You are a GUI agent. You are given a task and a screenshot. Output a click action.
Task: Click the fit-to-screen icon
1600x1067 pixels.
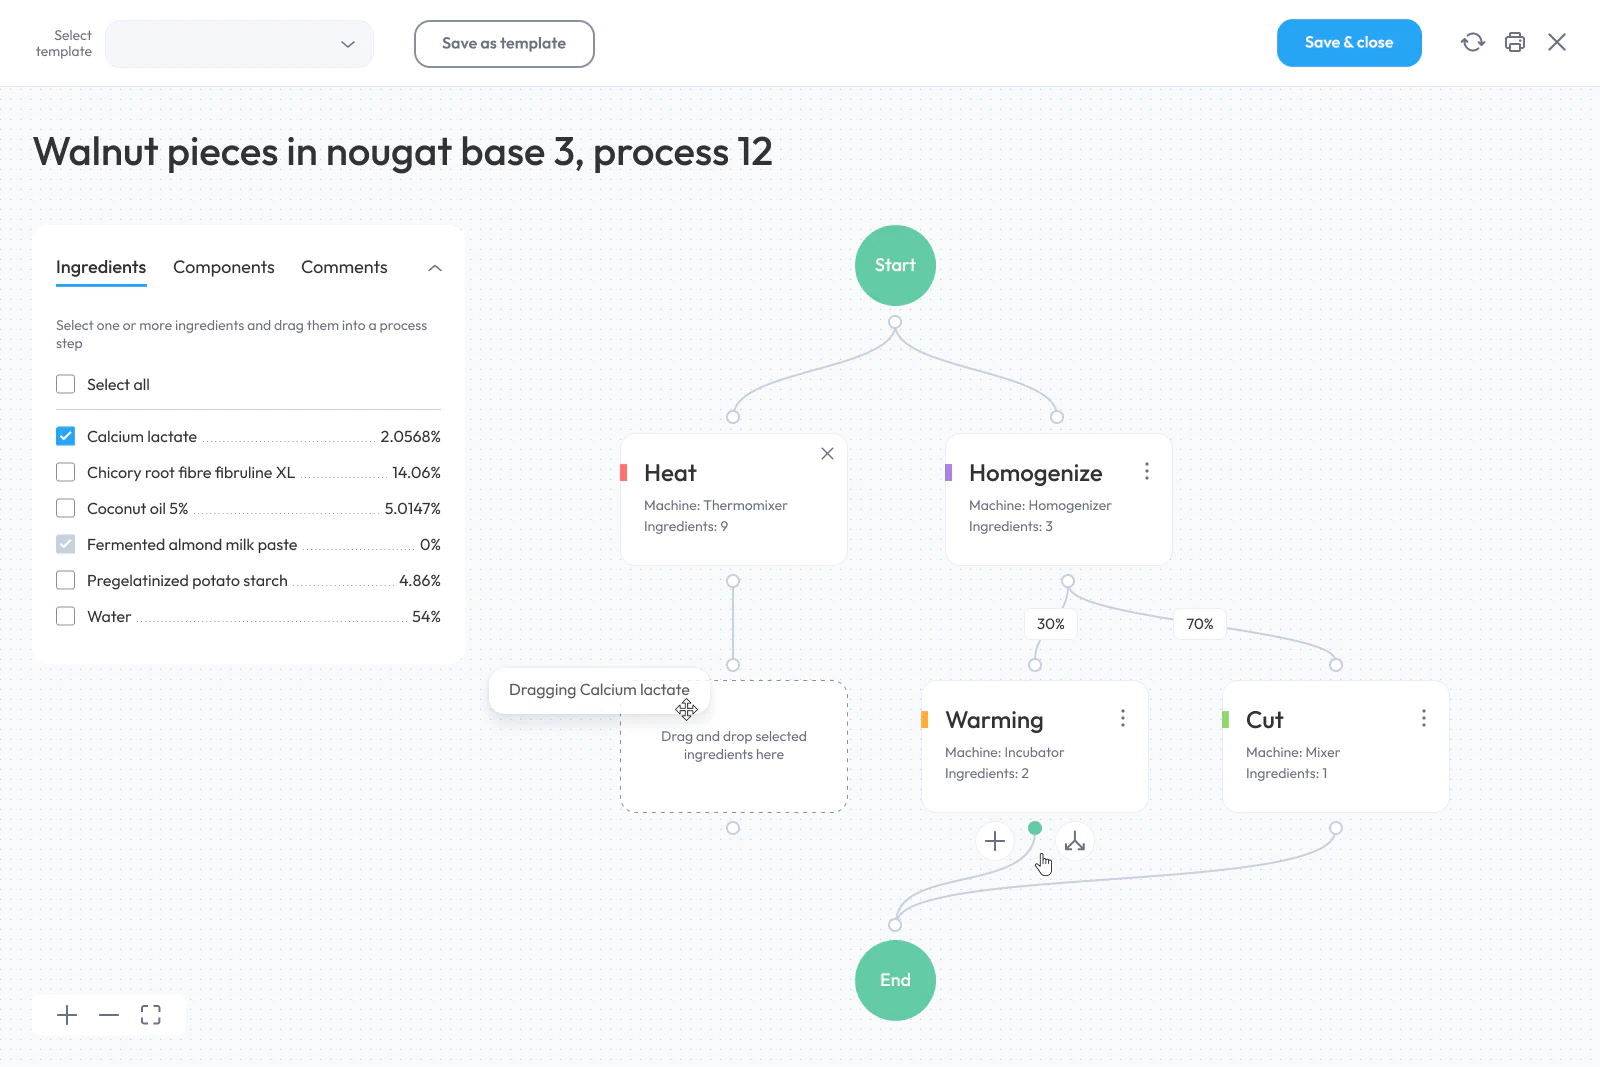pos(151,1015)
